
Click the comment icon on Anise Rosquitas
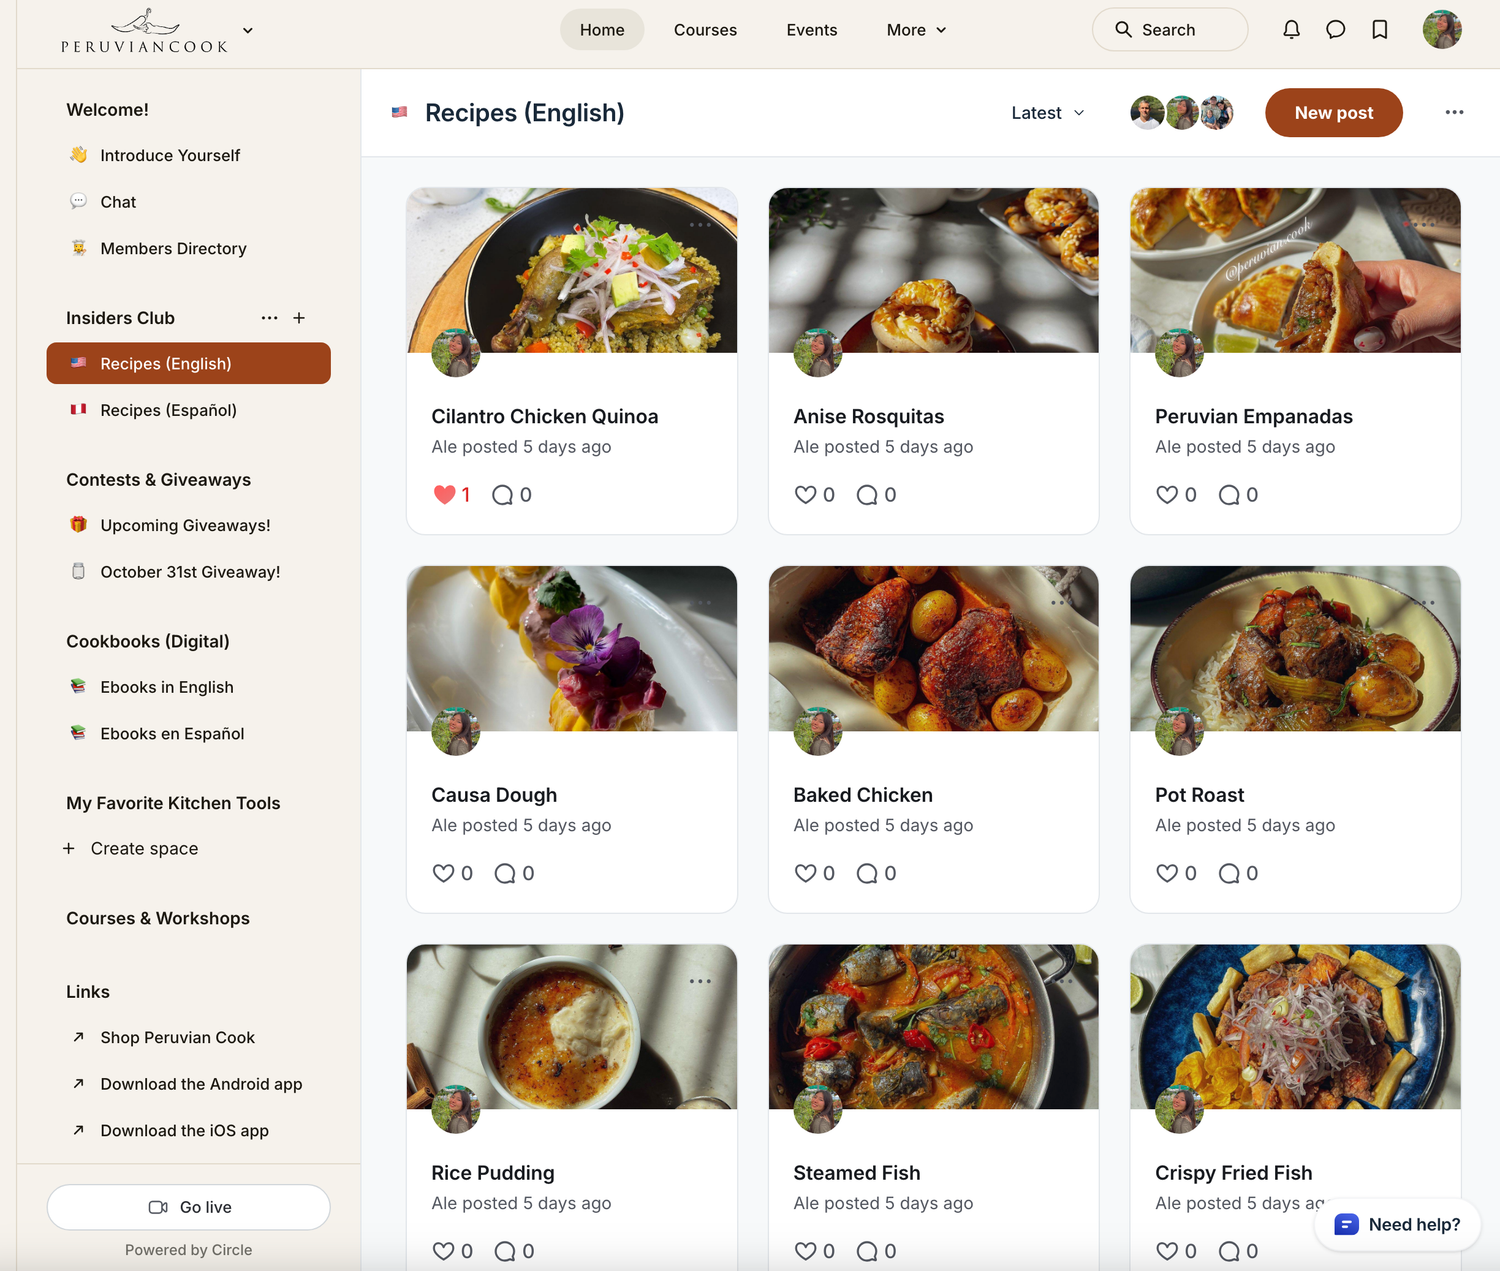[x=867, y=495]
